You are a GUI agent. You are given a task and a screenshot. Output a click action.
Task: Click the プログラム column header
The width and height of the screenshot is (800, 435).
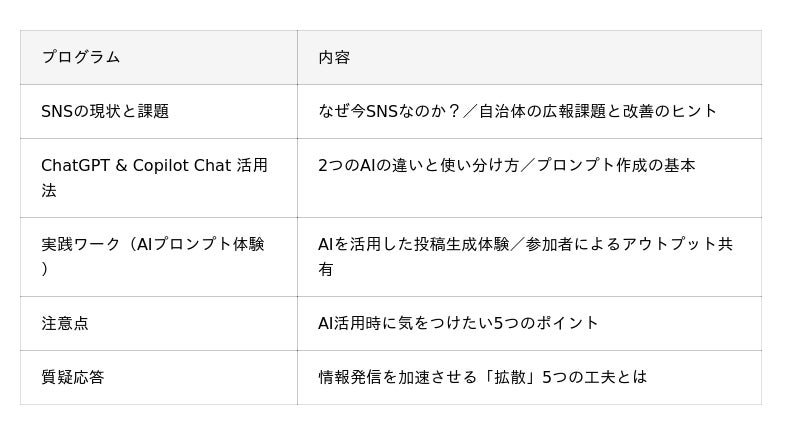[x=81, y=57]
